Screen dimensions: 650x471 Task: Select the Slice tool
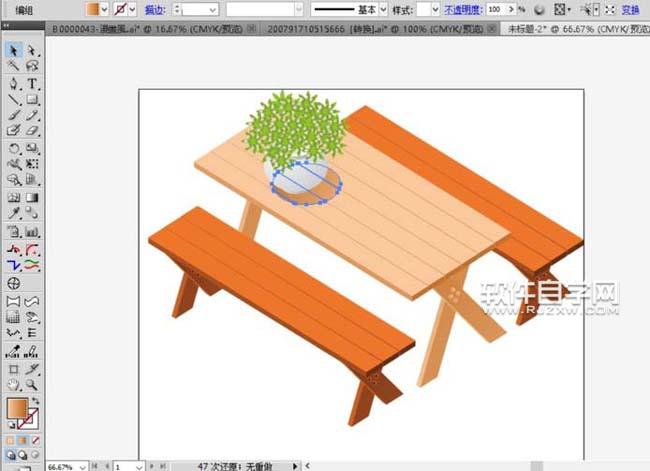pos(32,369)
